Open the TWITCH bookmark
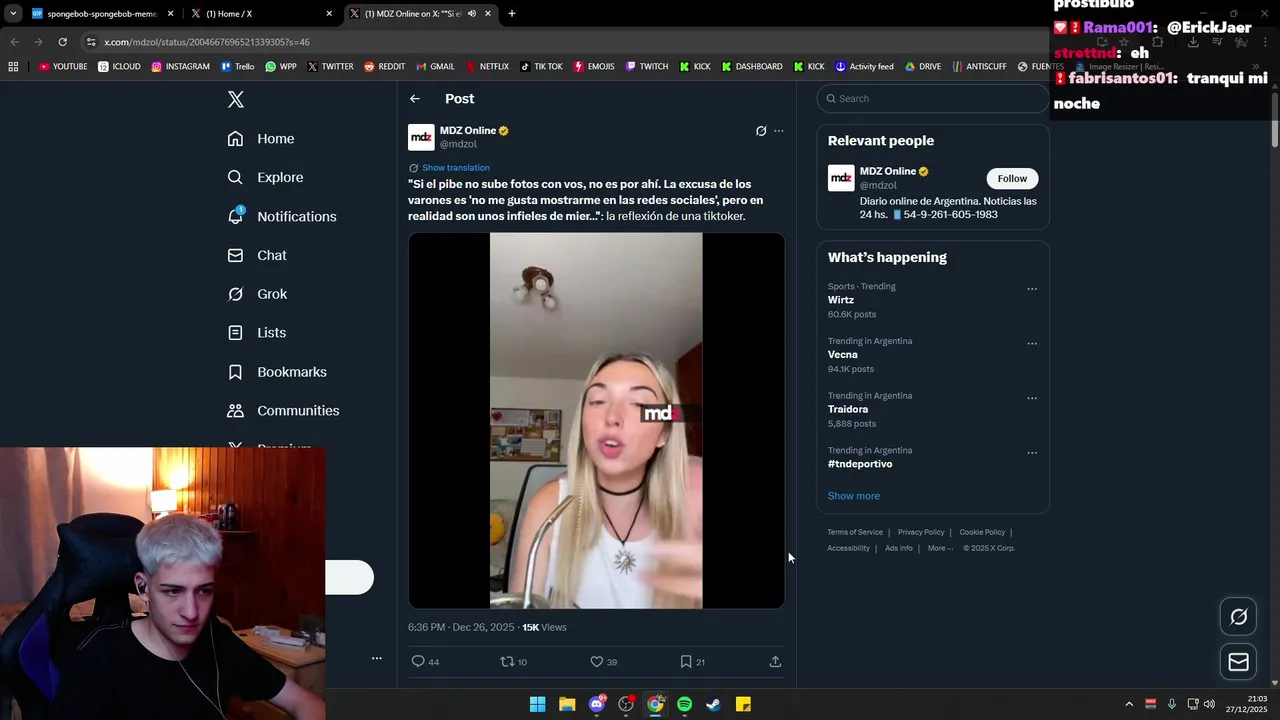This screenshot has width=1280, height=720. (647, 67)
